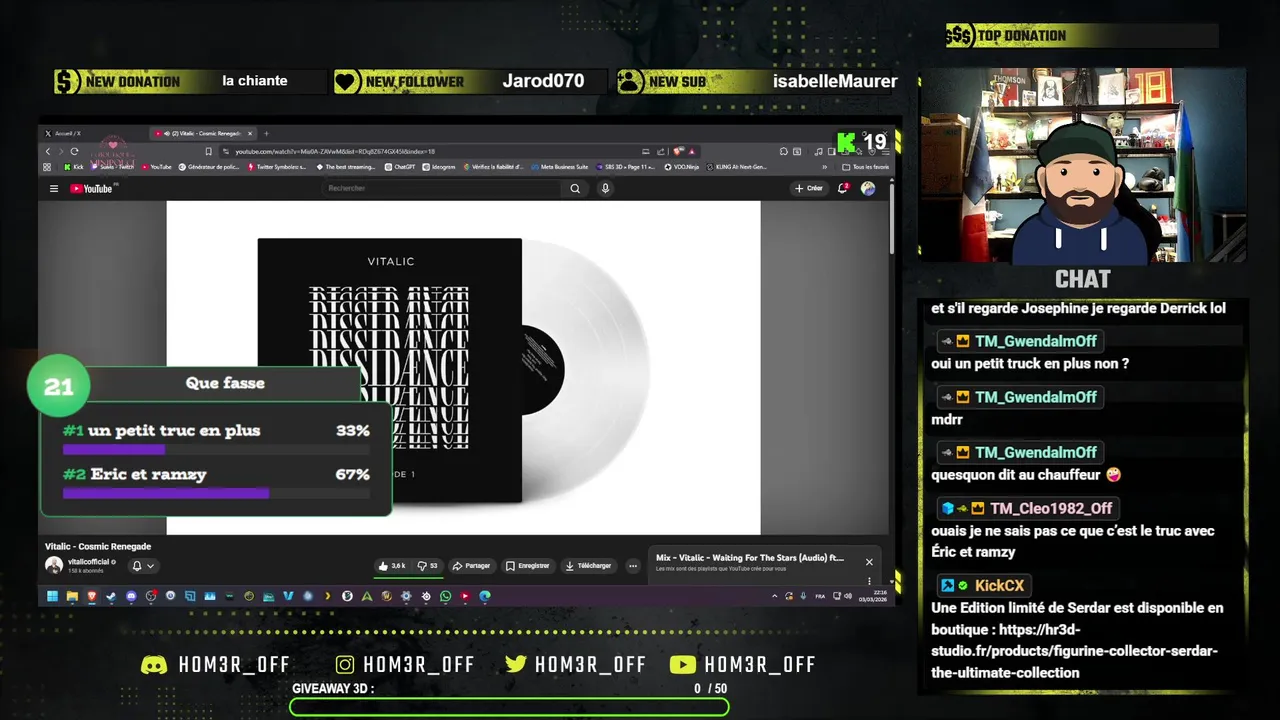Open Microsoft Edge from the taskbar
The width and height of the screenshot is (1280, 720).
click(x=485, y=596)
